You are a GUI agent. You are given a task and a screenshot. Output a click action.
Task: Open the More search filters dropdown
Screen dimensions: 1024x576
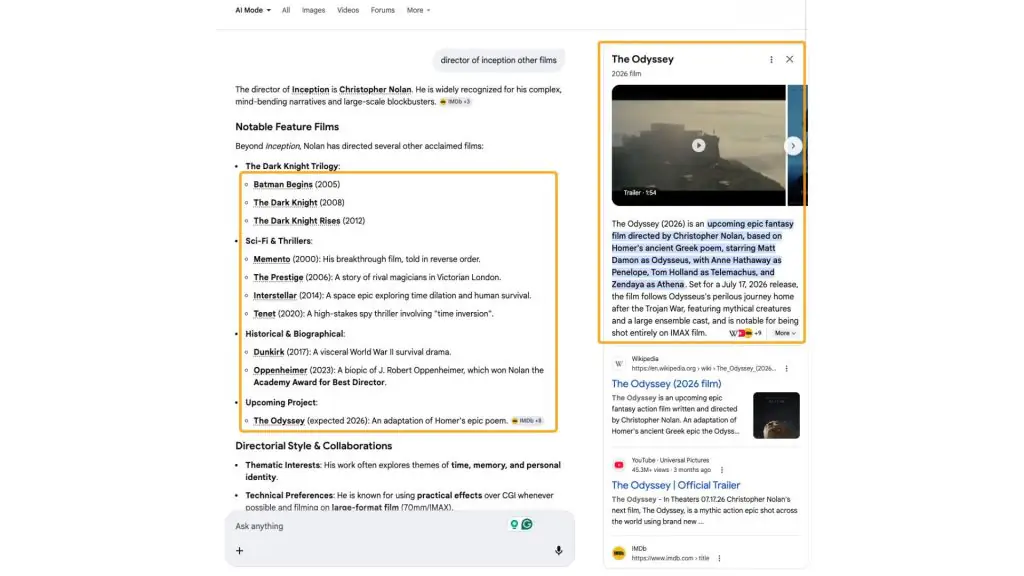(418, 10)
